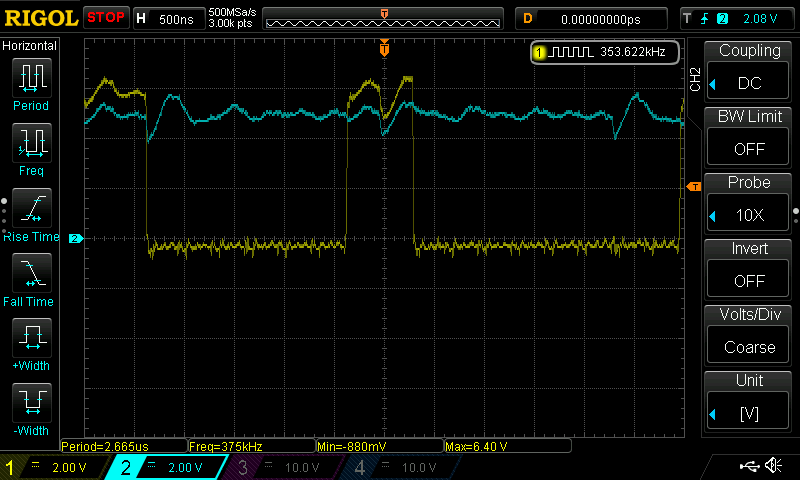Viewport: 800px width, 480px height.
Task: Toggle the speaker sound icon
Action: [773, 466]
